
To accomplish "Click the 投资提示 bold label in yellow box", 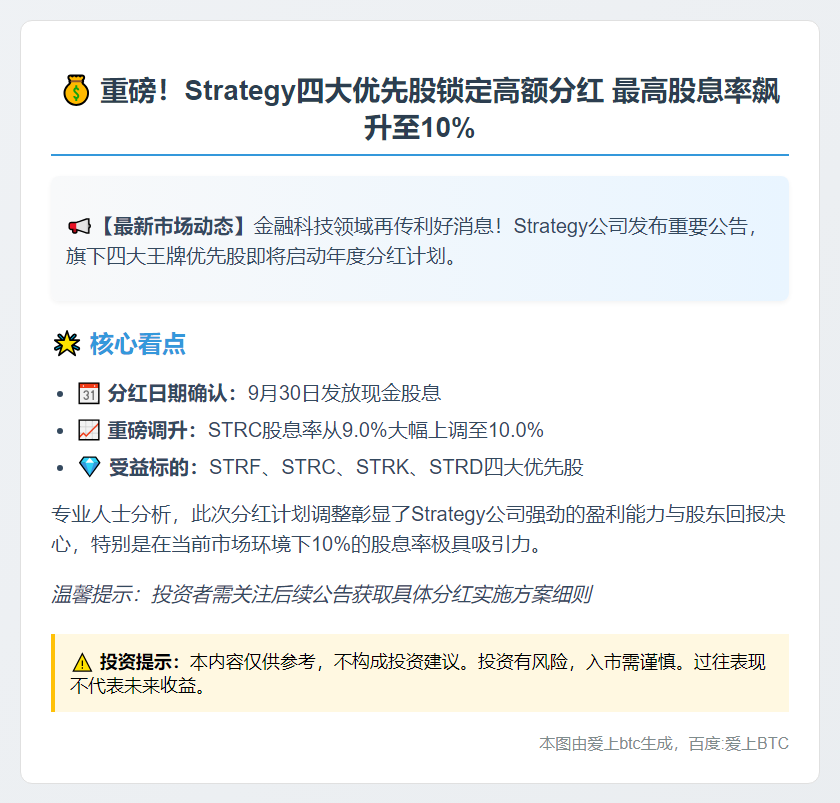I will [140, 663].
